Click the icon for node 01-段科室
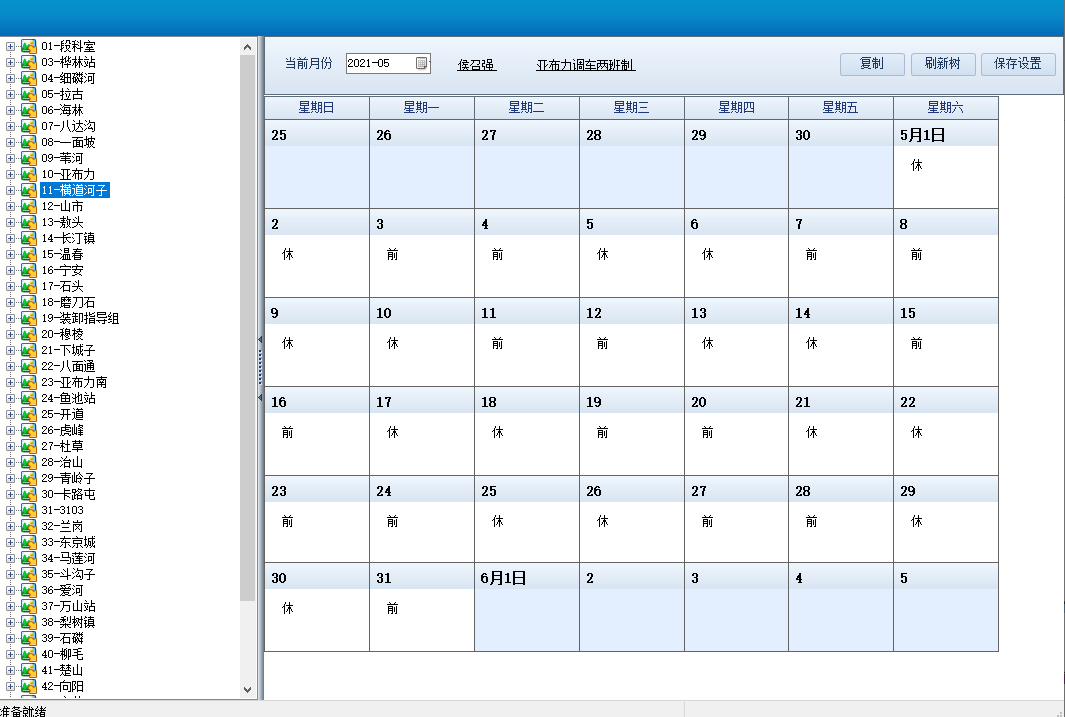The height and width of the screenshot is (717, 1065). [x=29, y=46]
